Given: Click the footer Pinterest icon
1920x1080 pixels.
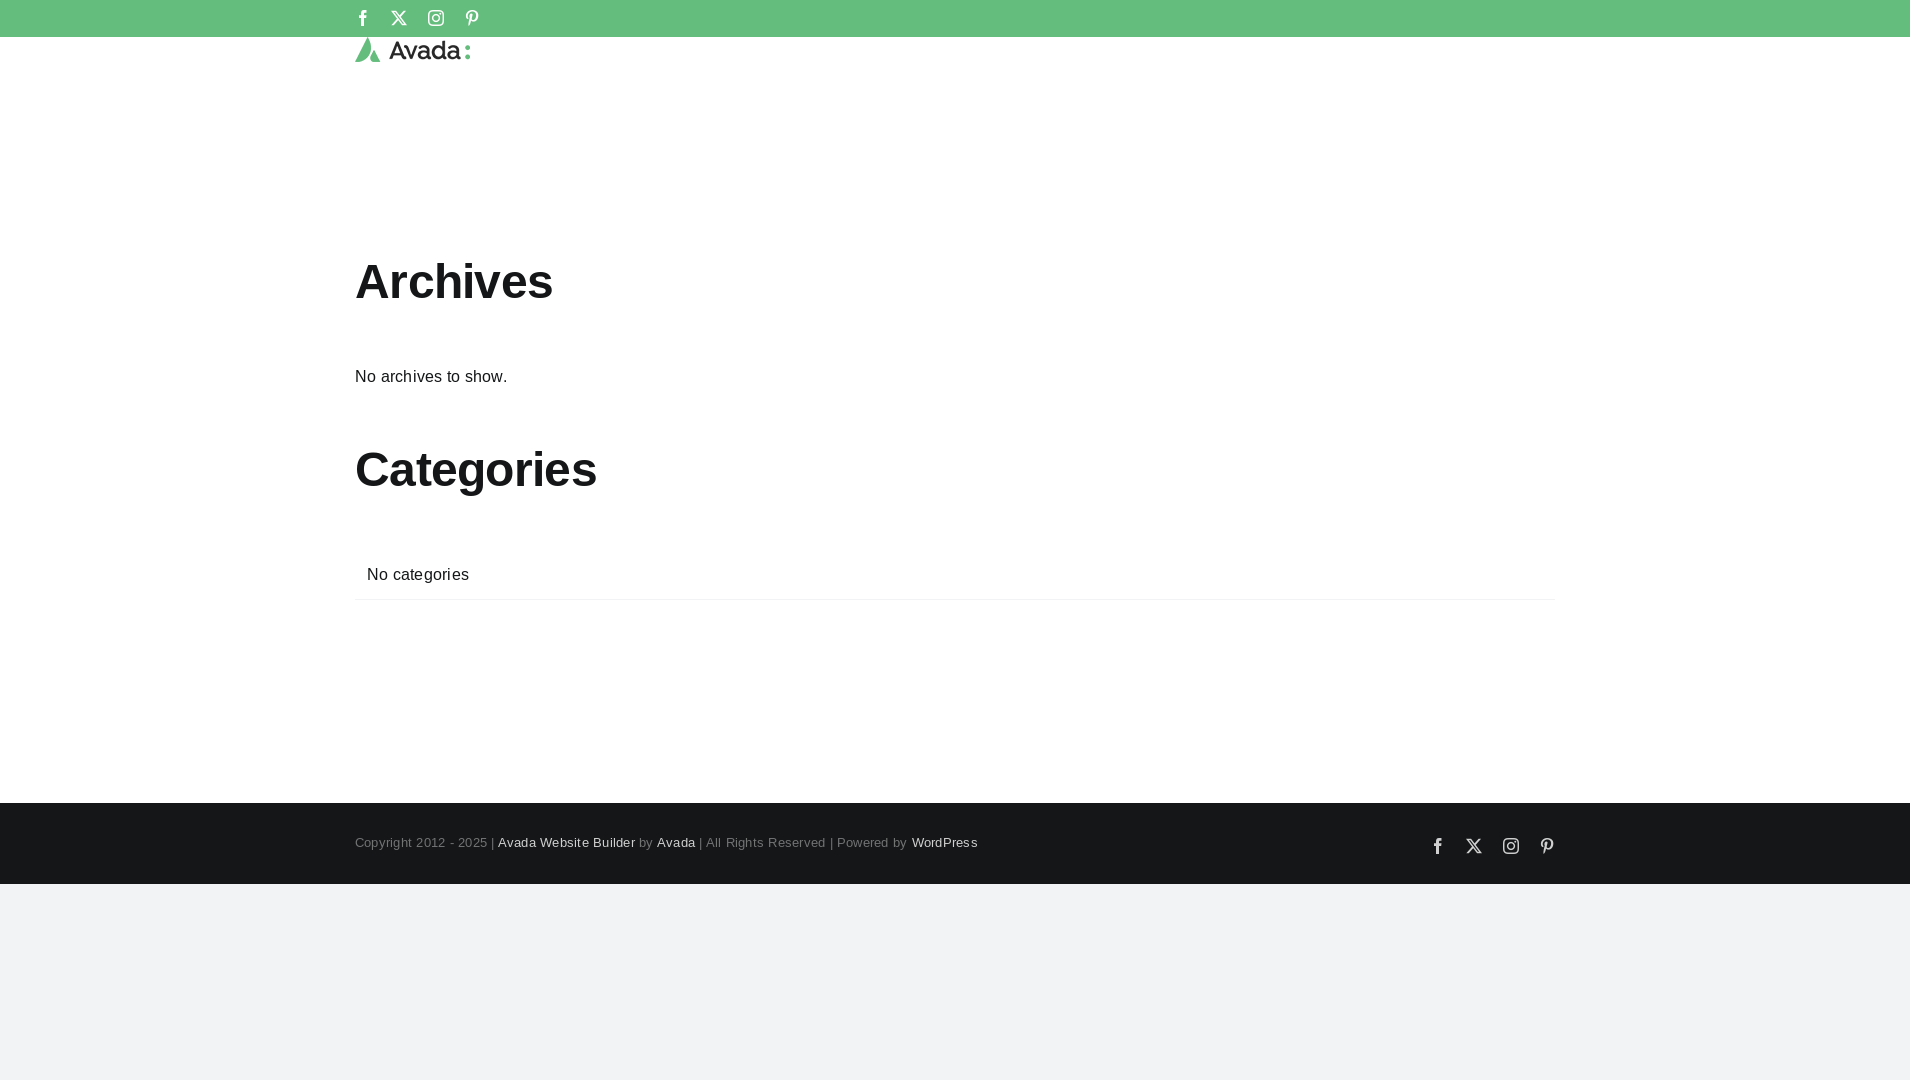Looking at the screenshot, I should click(x=1547, y=846).
